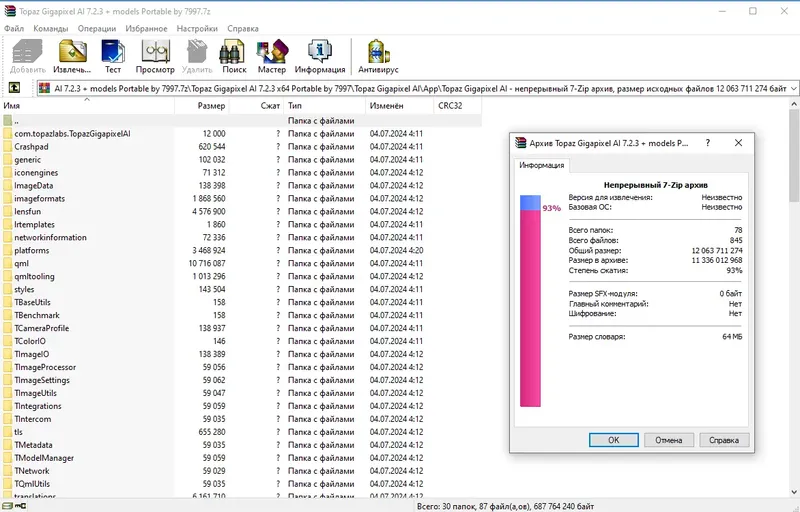Open the Файл menu
This screenshot has width=800, height=512.
coord(14,29)
